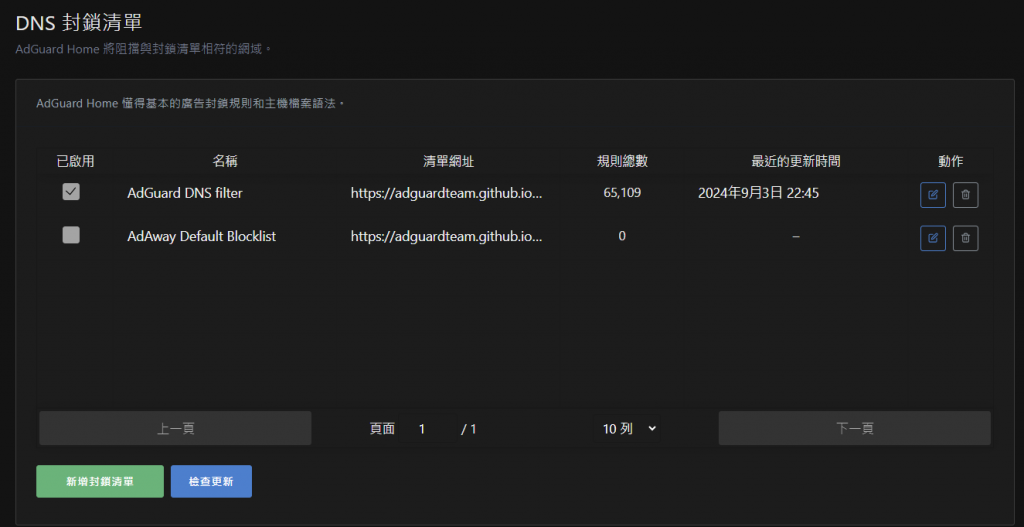Sort by the 清單網址 column header

[x=449, y=161]
